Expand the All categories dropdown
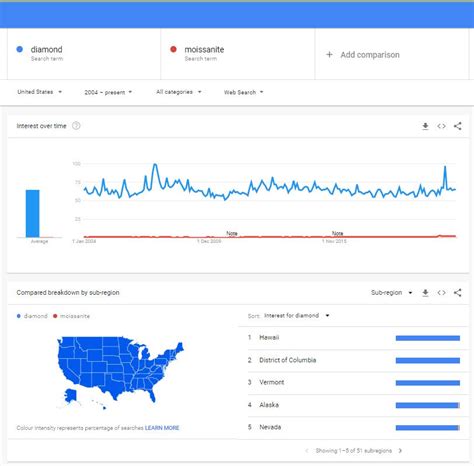 tap(179, 92)
